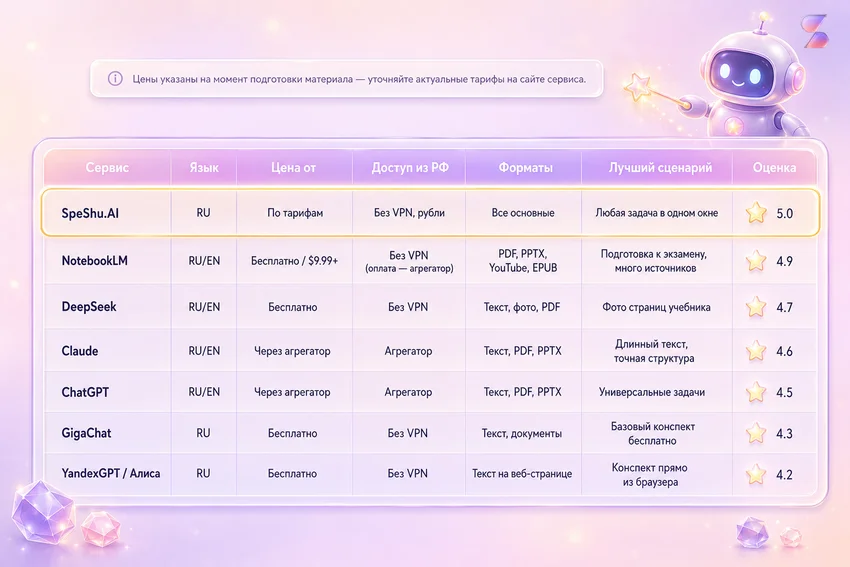
Task: Select the ChatGPT row name
Action: coord(85,392)
